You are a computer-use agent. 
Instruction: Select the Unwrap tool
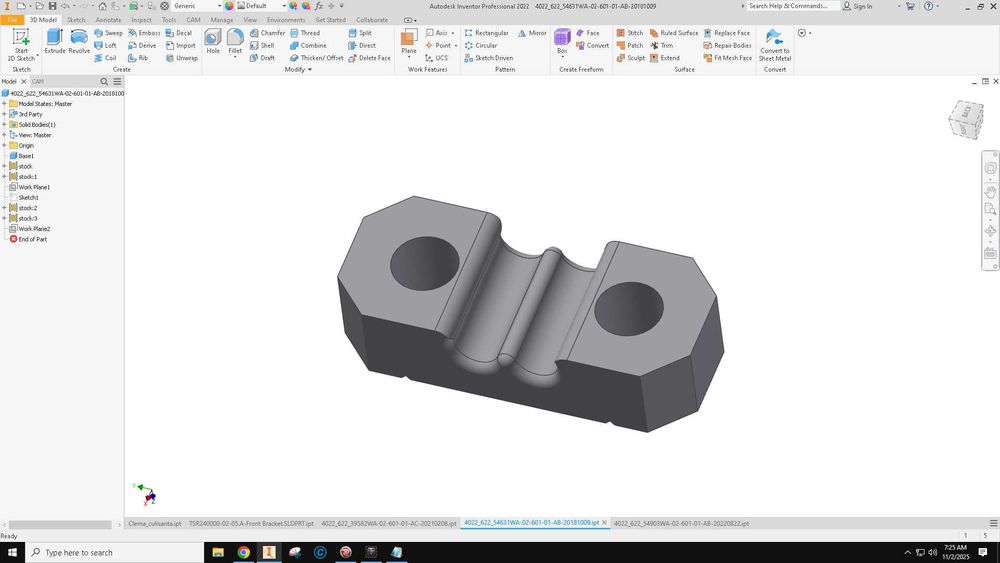[x=182, y=57]
